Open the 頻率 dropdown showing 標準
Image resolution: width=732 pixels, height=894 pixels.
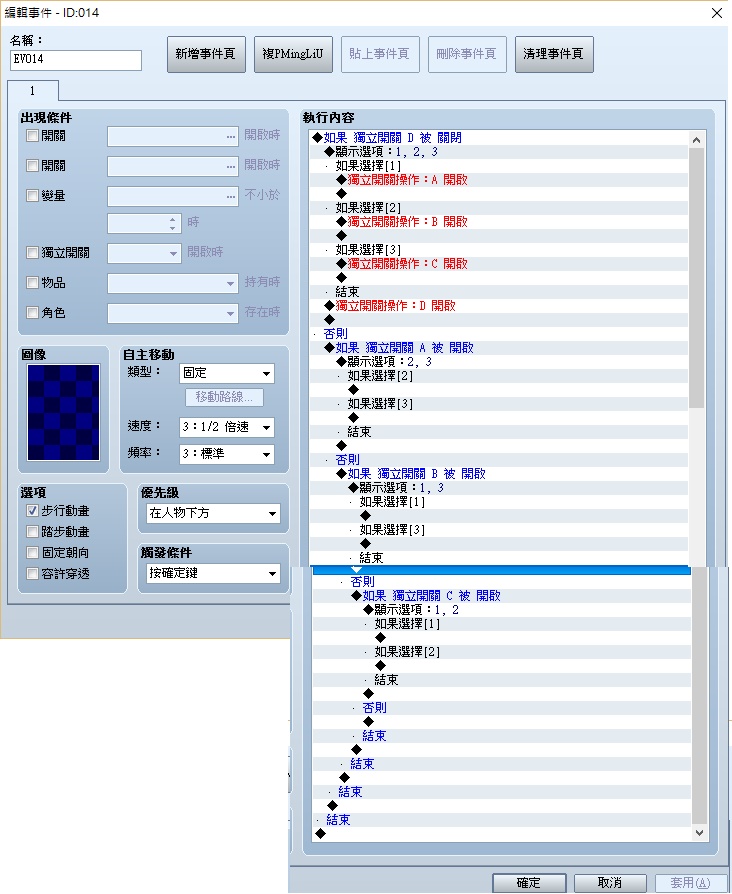coord(226,454)
